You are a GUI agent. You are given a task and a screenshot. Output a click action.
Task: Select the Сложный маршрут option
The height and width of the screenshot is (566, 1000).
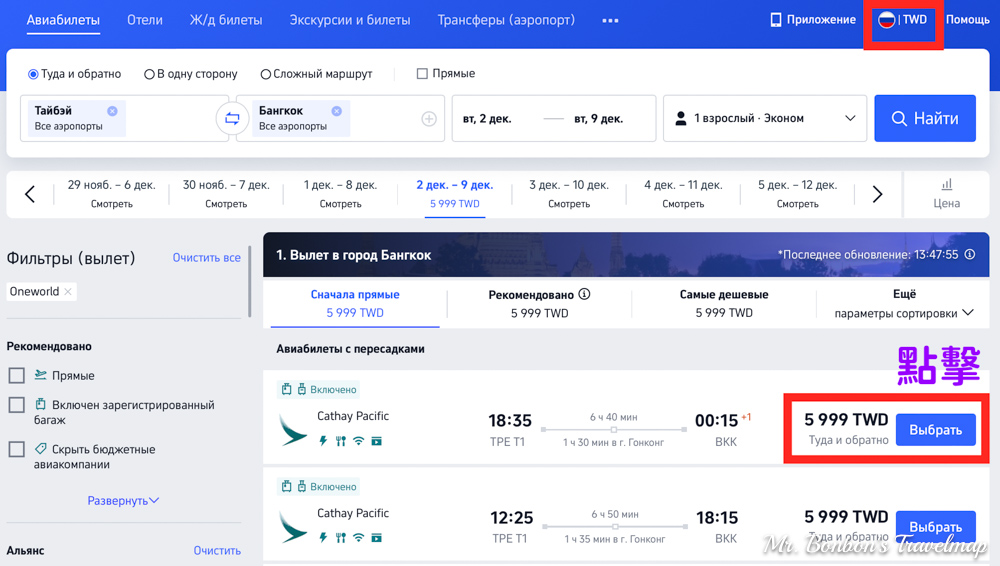point(266,74)
